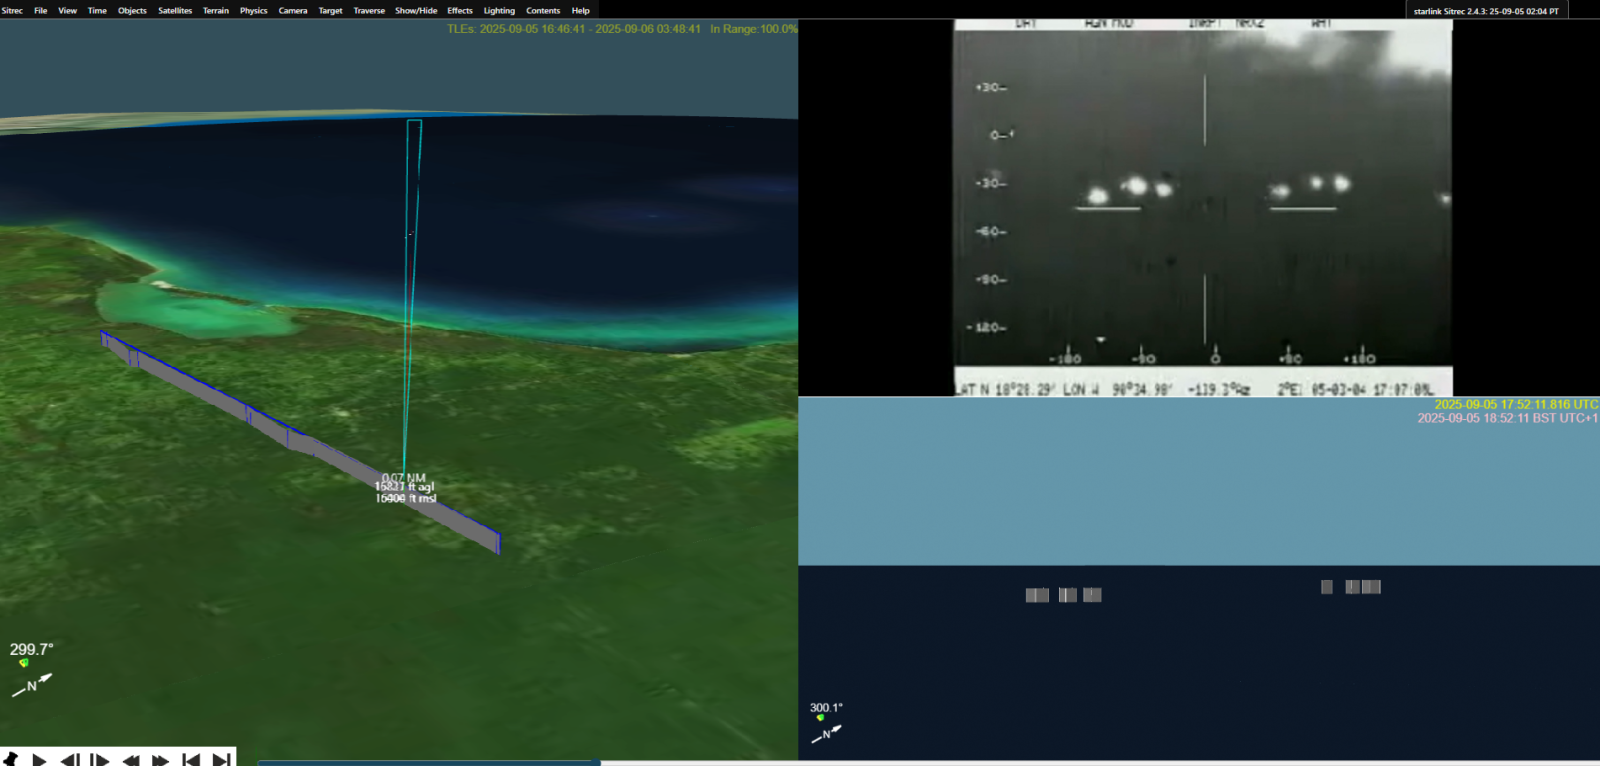
Task: Click the 0.07 NM altitude label
Action: pos(404,478)
